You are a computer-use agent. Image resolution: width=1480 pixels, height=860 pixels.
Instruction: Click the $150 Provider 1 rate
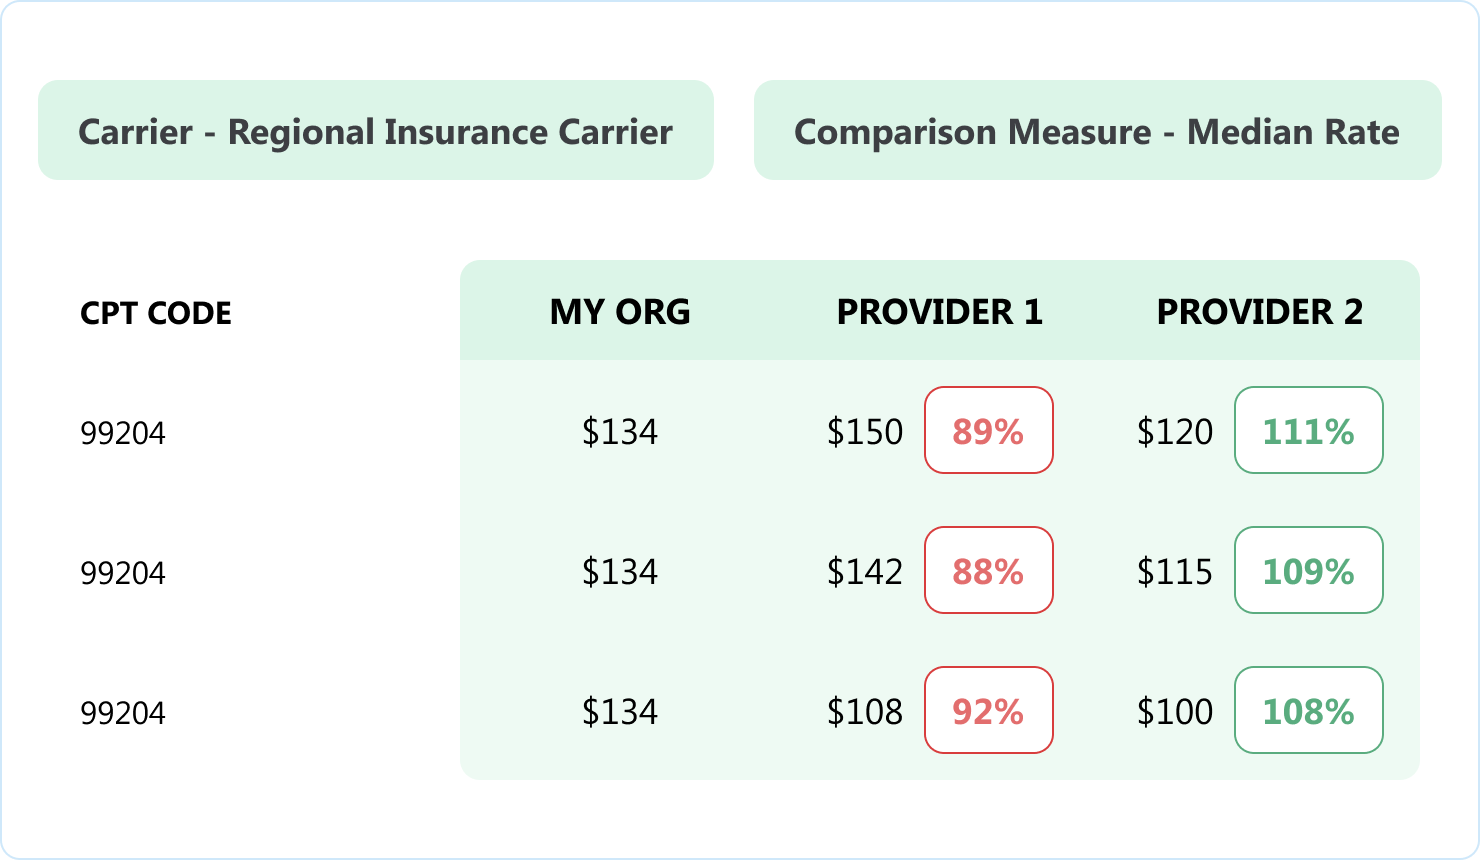tap(865, 432)
